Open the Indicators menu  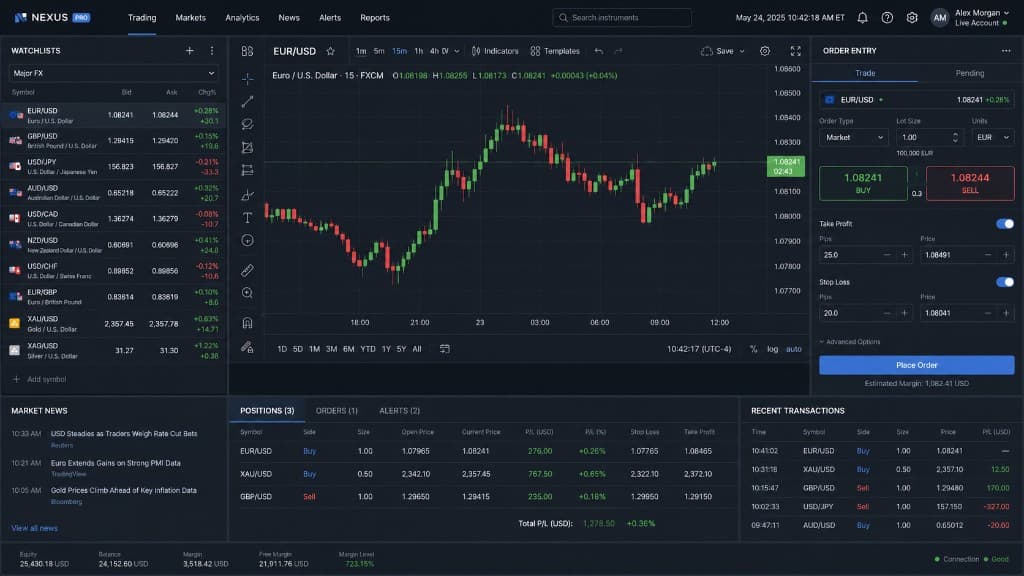(495, 51)
